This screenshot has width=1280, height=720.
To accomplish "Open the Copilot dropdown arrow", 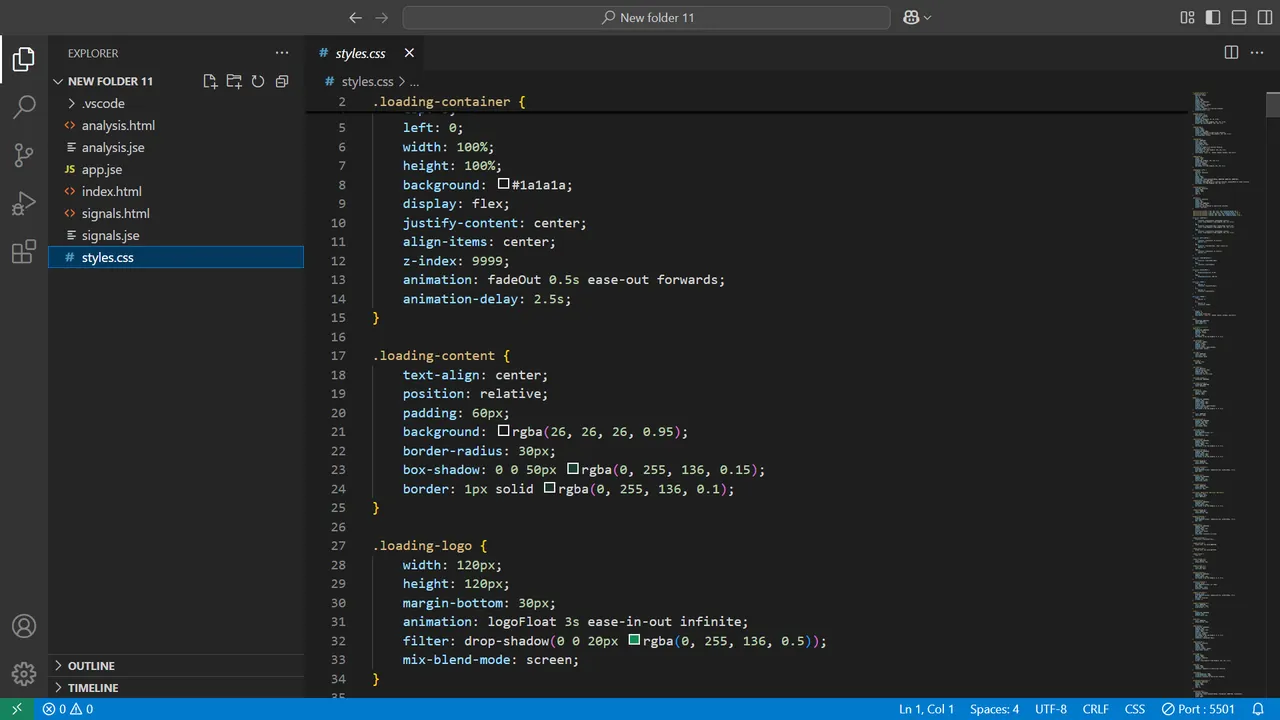I will pyautogui.click(x=927, y=17).
